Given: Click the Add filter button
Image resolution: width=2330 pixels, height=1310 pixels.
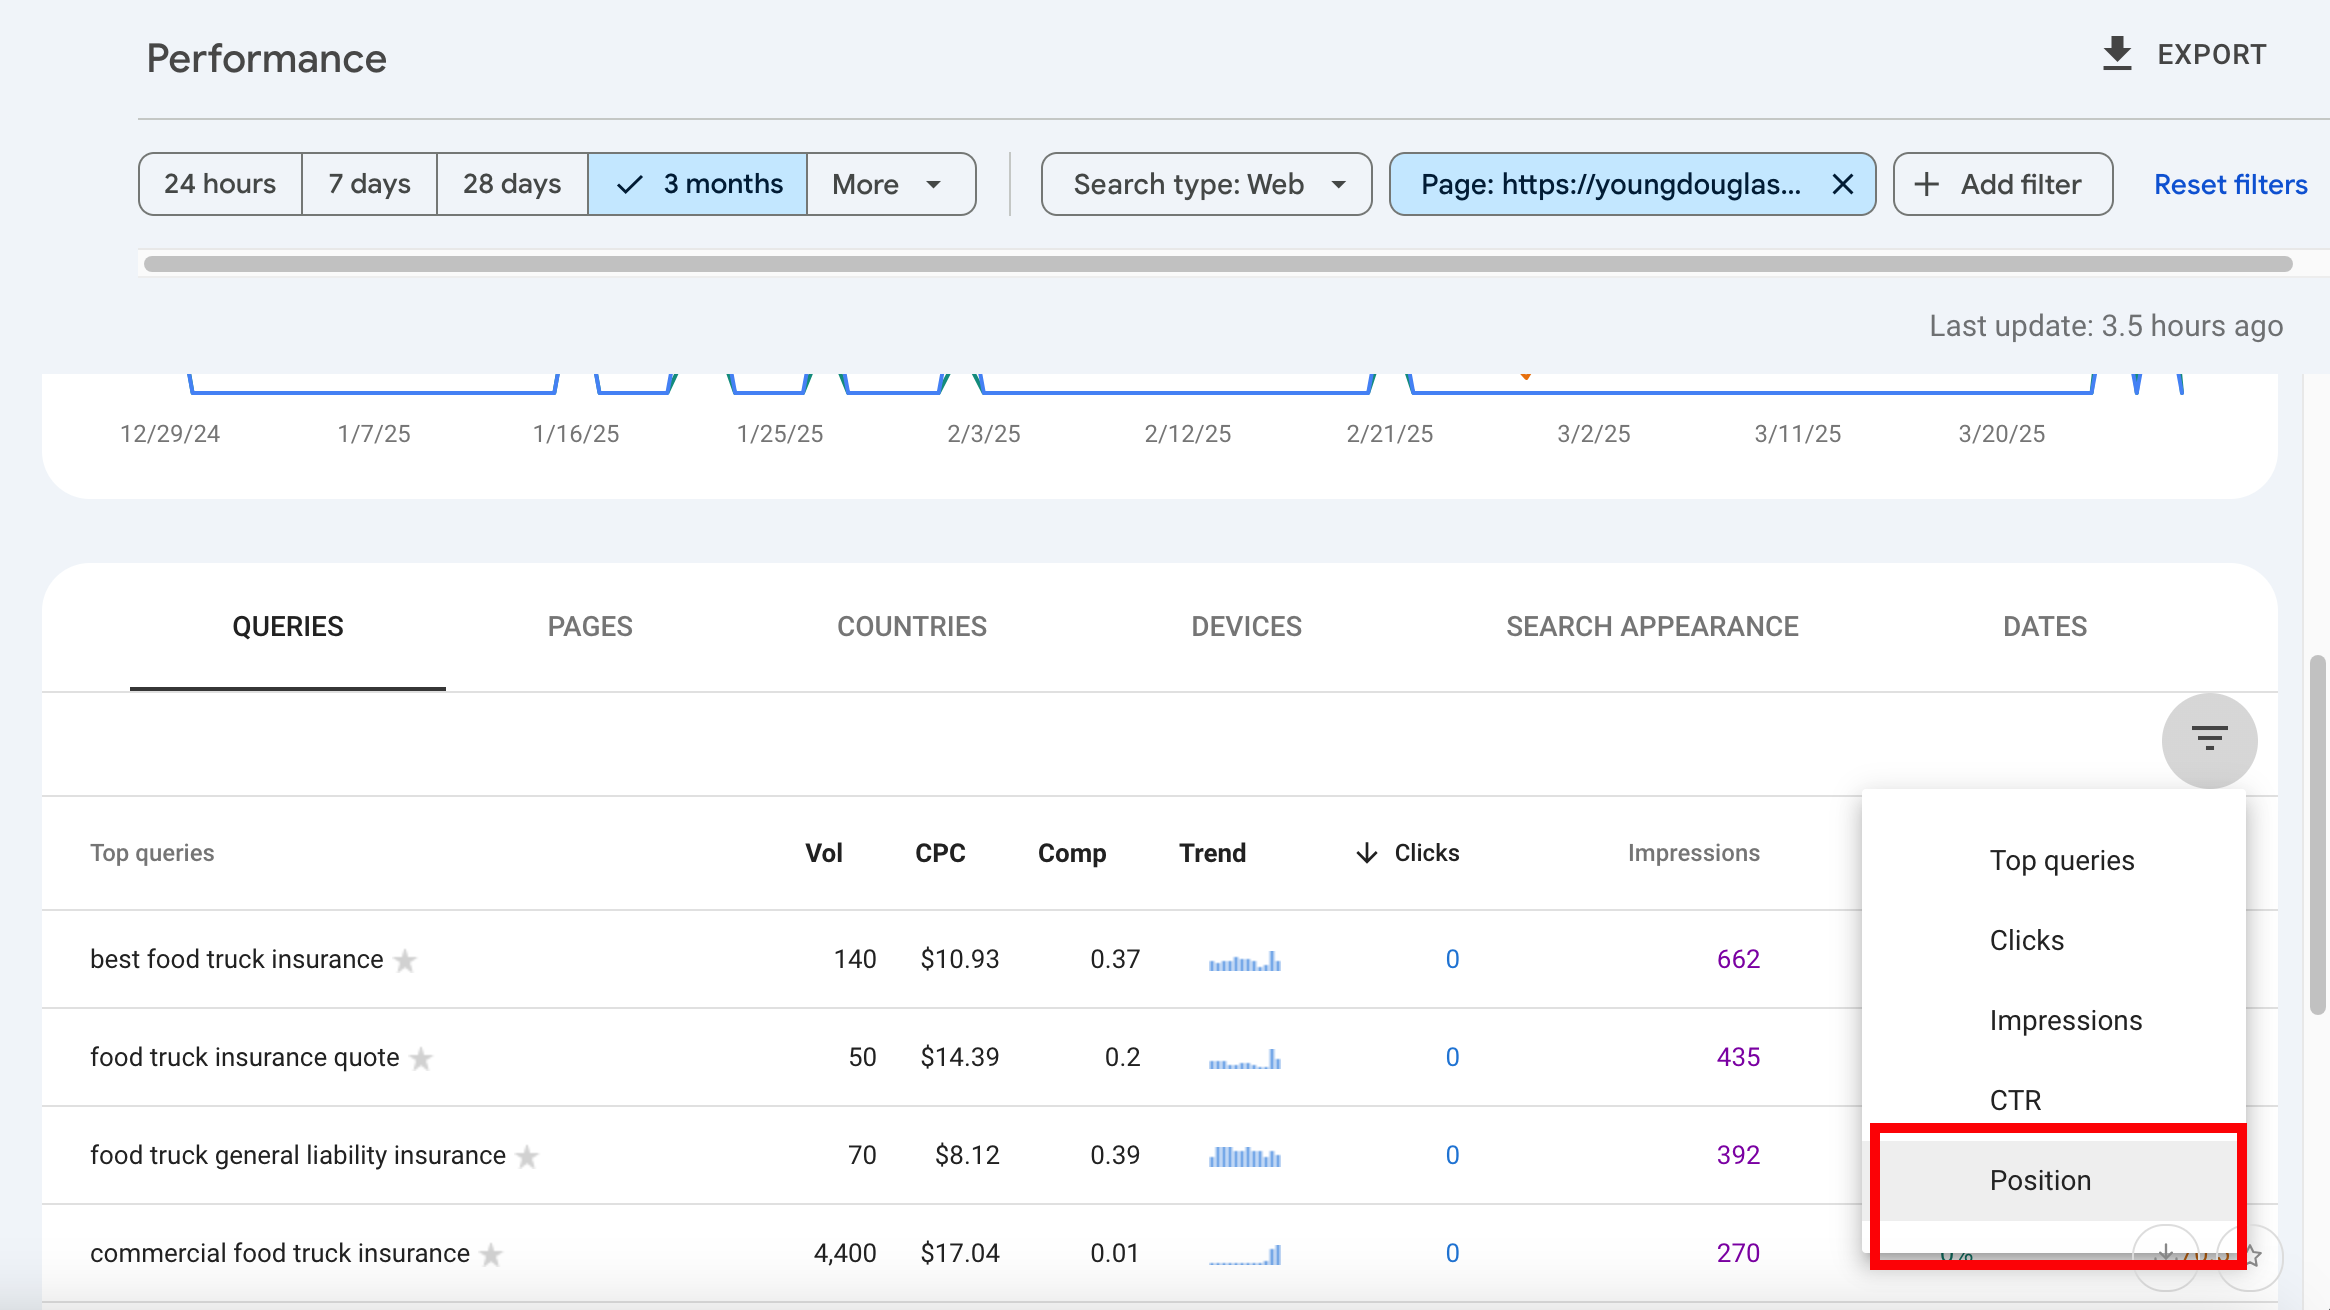Looking at the screenshot, I should (2002, 184).
